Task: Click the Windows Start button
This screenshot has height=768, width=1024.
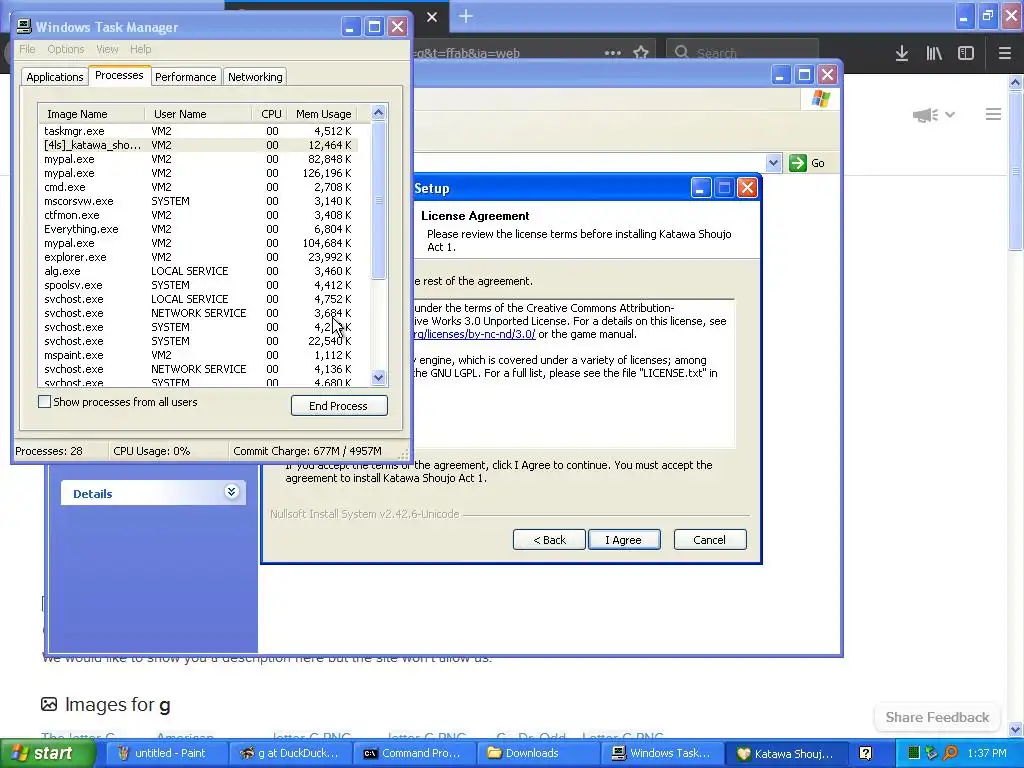Action: click(x=47, y=753)
